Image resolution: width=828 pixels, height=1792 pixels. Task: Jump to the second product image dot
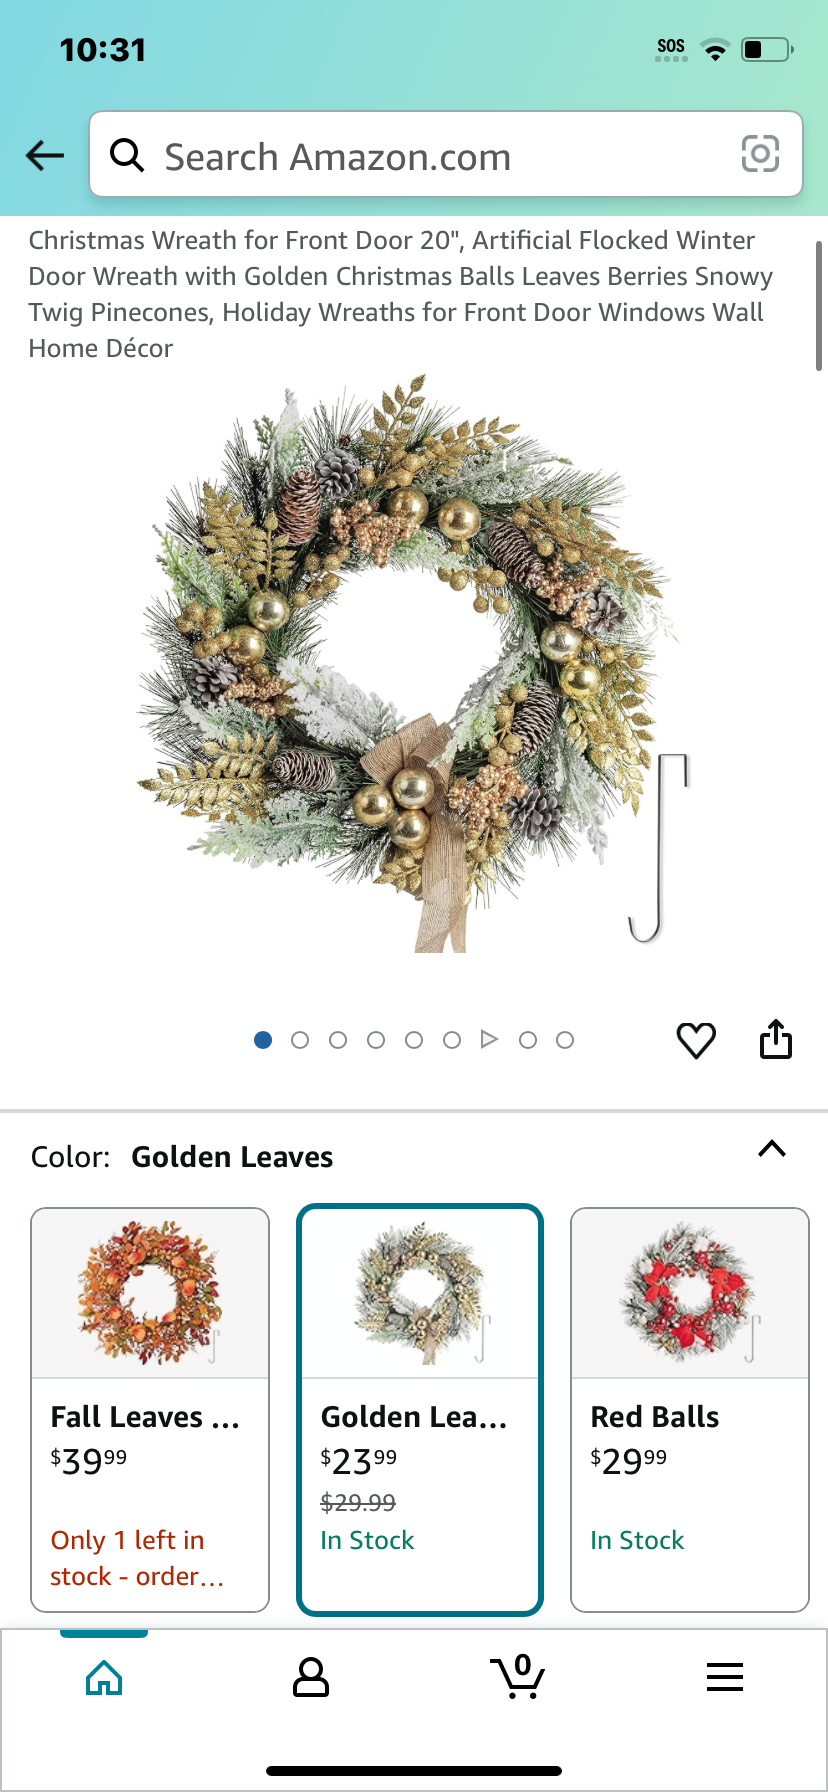pos(300,1040)
